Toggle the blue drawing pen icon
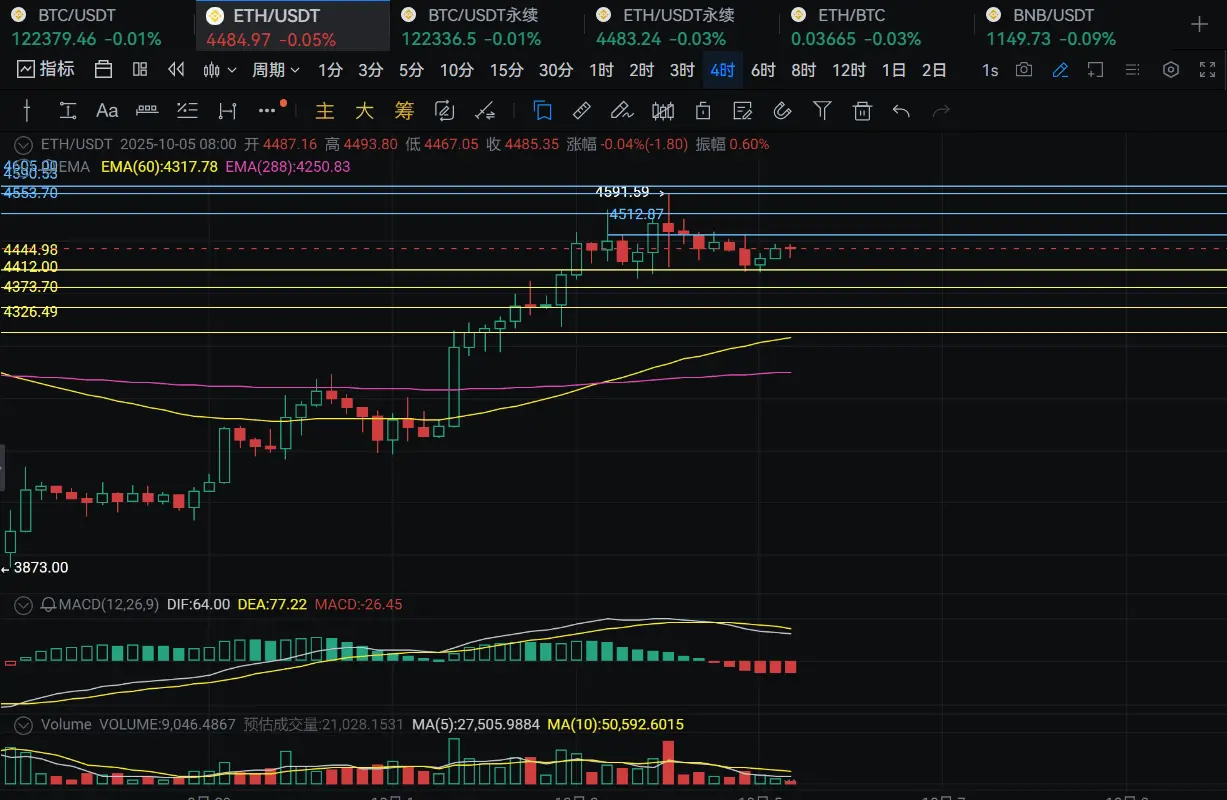This screenshot has width=1227, height=800. tap(1060, 70)
